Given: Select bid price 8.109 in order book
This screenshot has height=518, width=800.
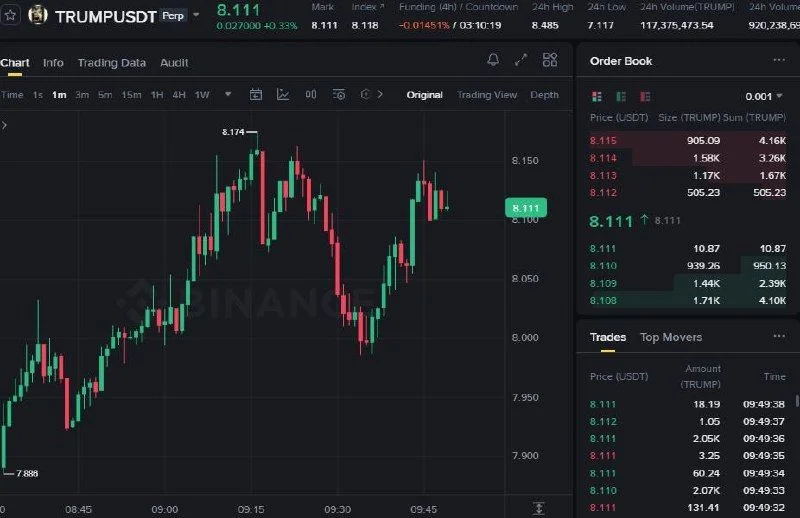Looking at the screenshot, I should [x=603, y=283].
